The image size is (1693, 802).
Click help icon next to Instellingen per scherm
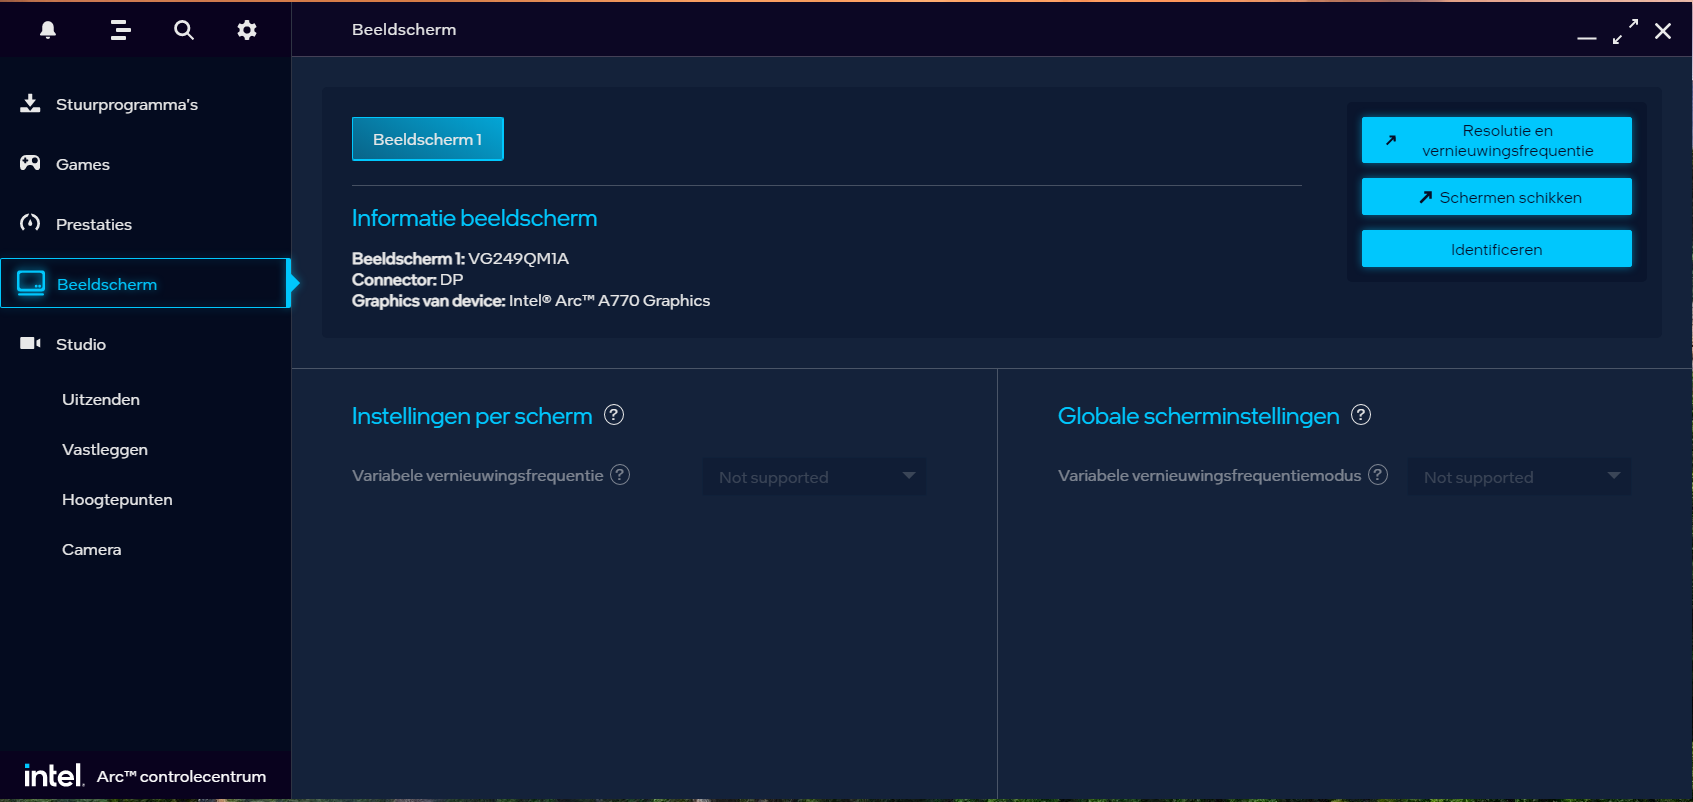(x=614, y=415)
